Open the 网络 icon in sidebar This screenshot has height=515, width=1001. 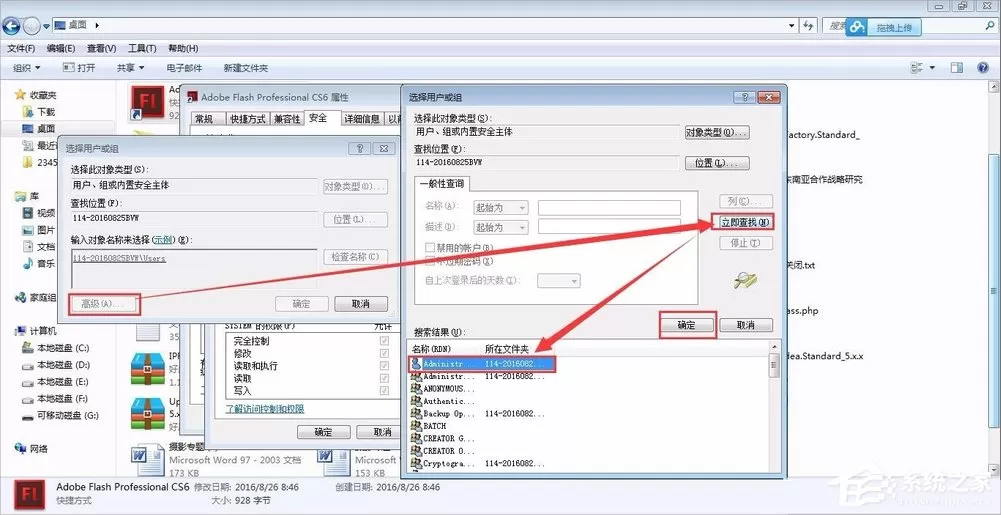[20, 449]
